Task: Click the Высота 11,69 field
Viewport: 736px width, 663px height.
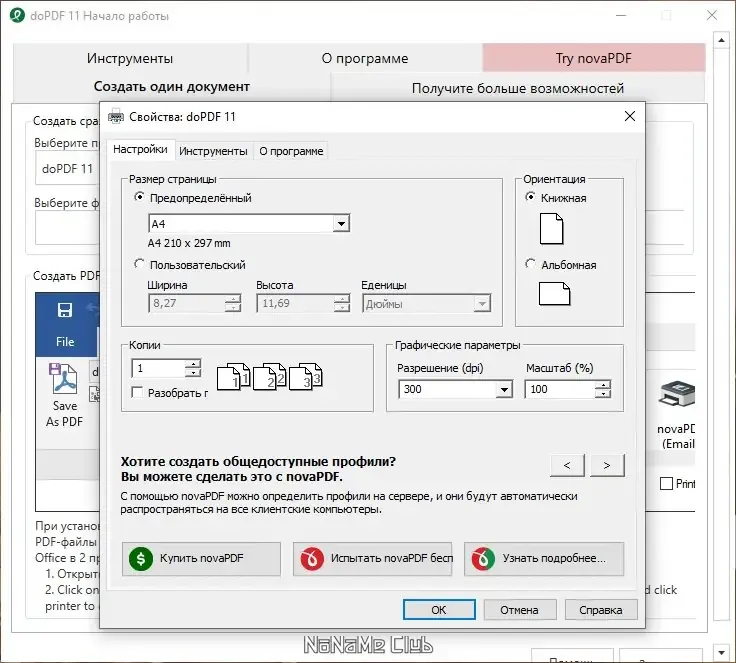Action: [296, 303]
